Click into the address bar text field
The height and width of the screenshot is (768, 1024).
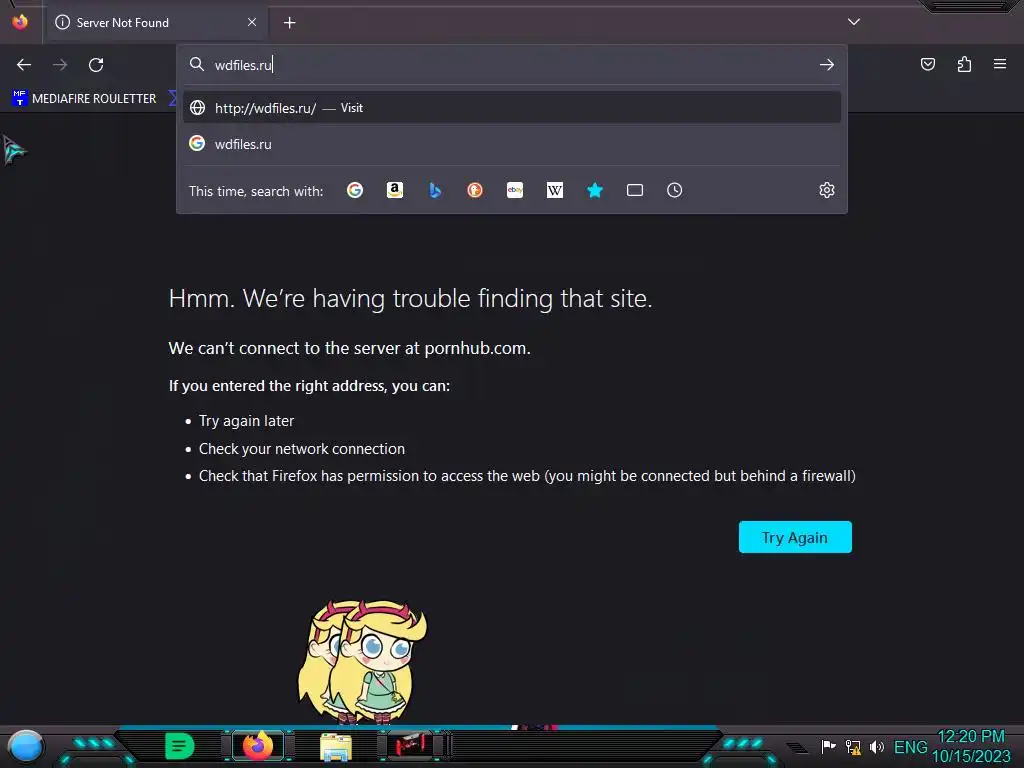511,65
